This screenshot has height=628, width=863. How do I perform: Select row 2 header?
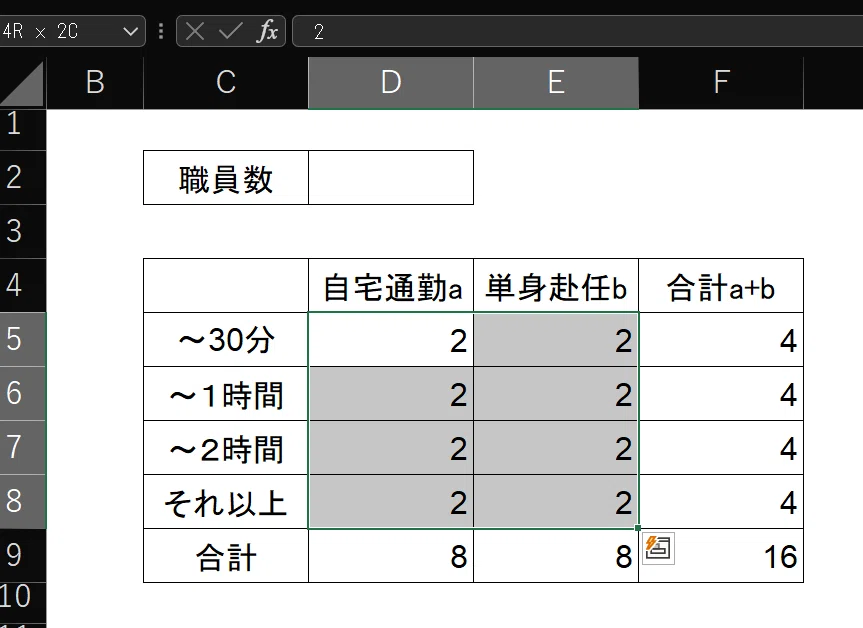pos(23,177)
